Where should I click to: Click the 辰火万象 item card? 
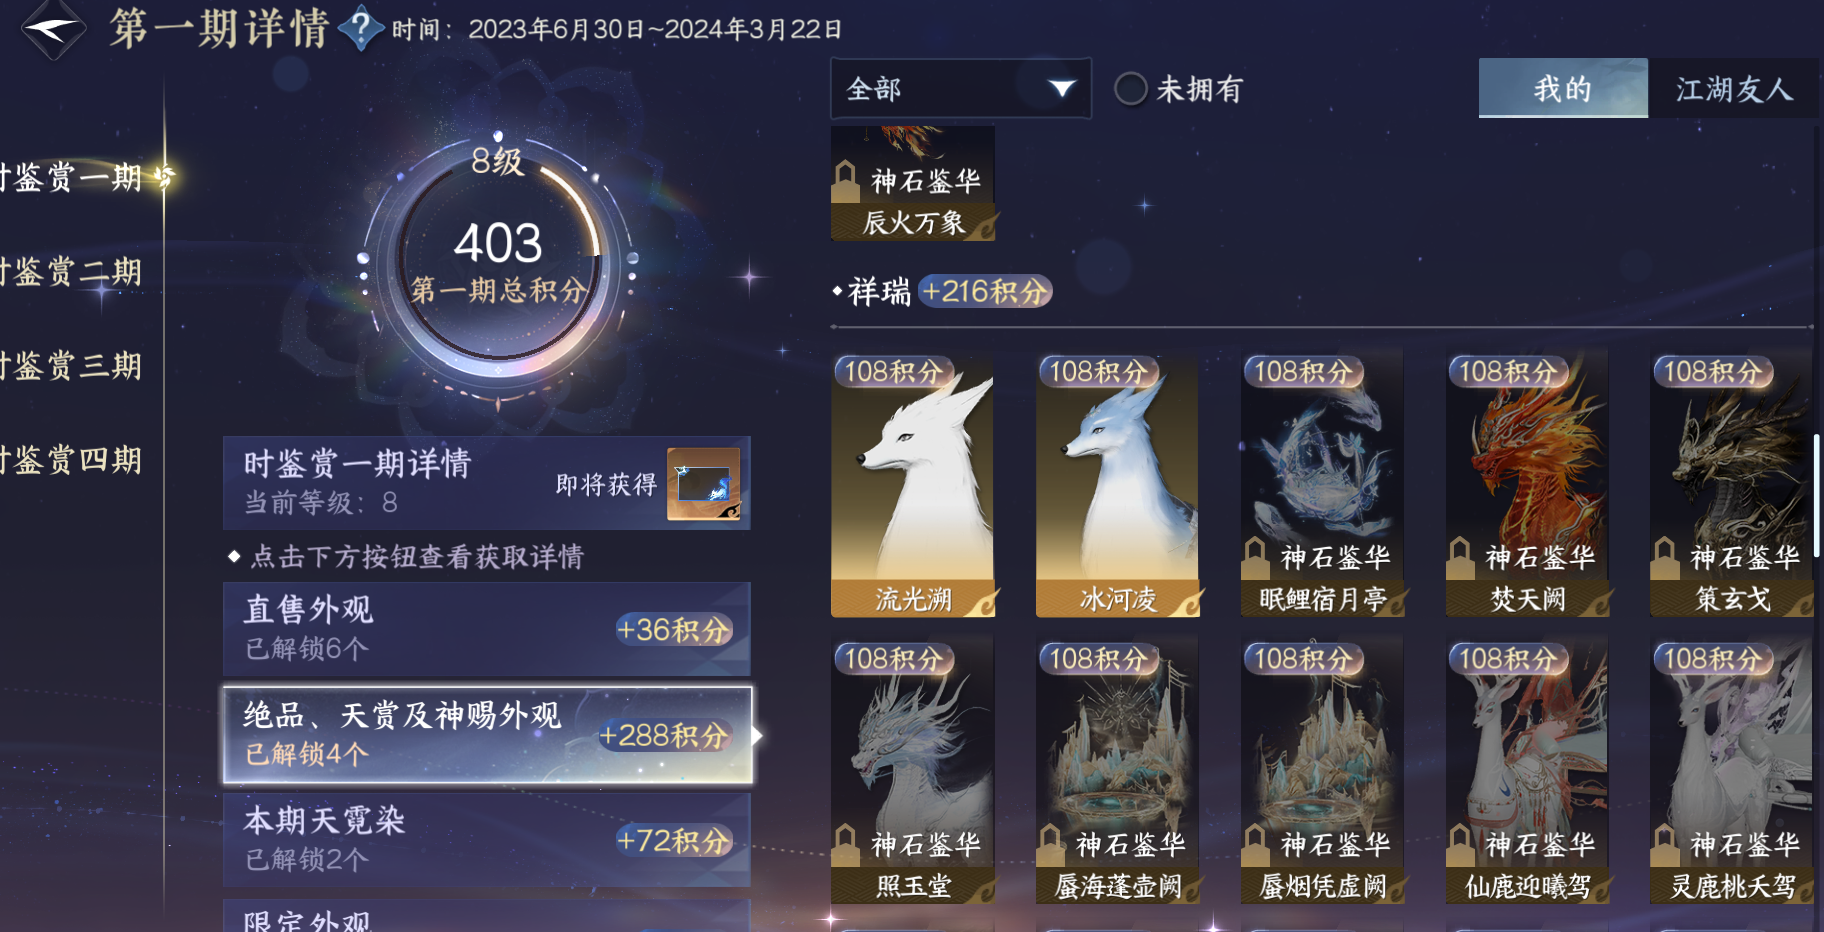pyautogui.click(x=913, y=183)
